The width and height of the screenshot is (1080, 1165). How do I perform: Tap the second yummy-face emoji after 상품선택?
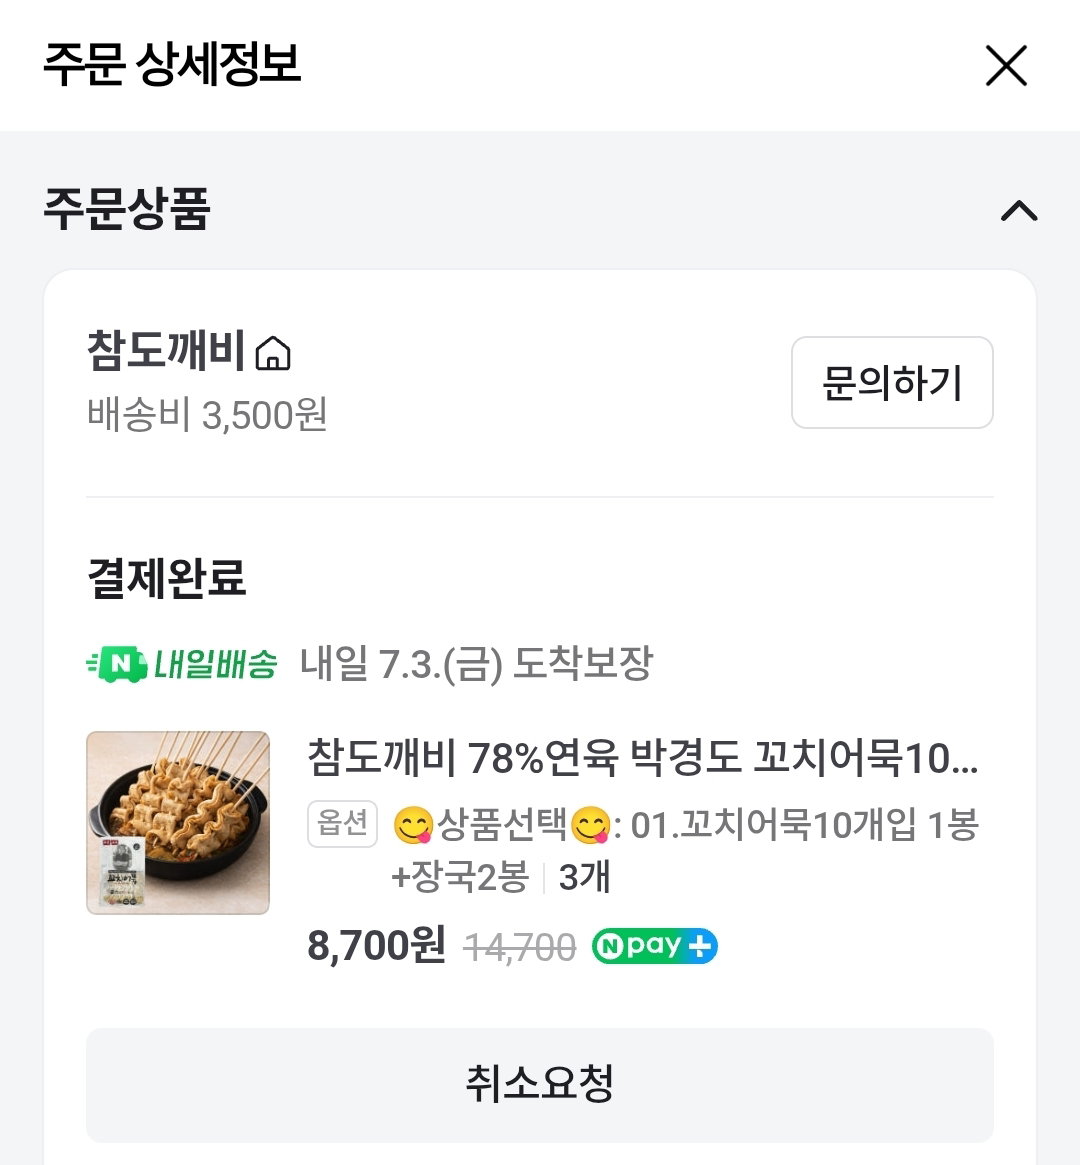click(x=591, y=825)
